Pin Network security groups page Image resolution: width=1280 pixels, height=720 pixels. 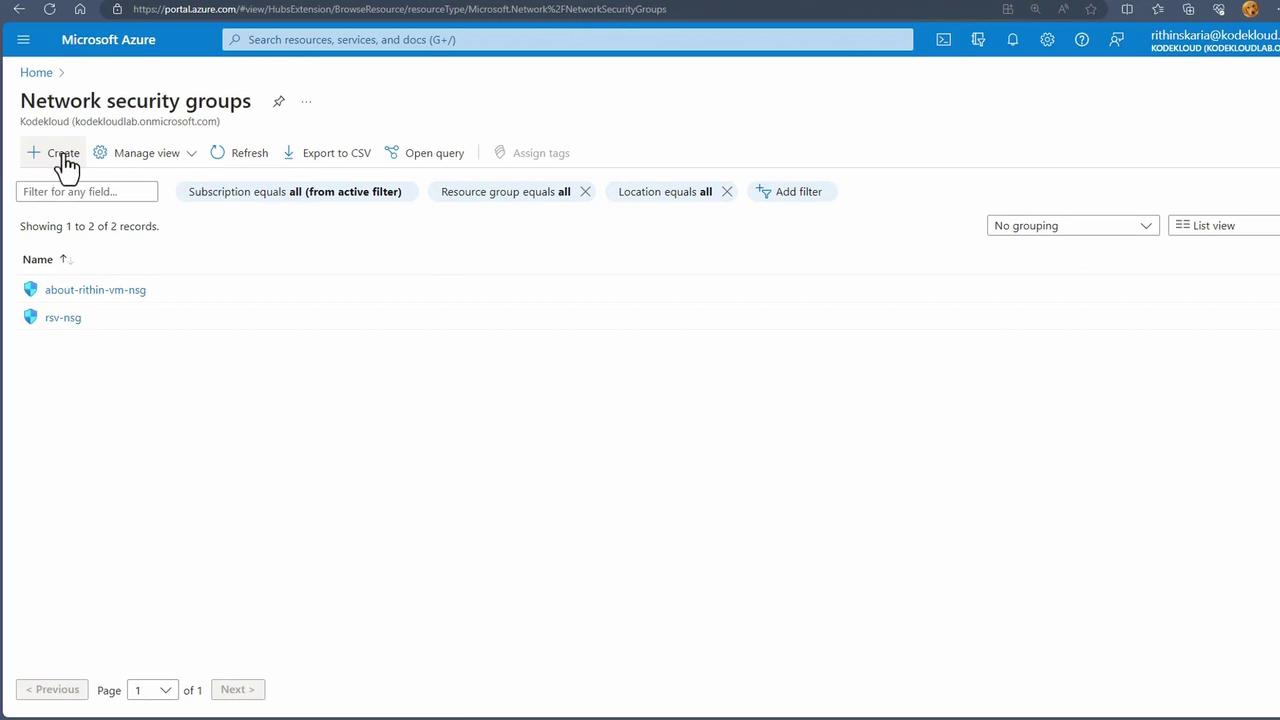(x=279, y=101)
